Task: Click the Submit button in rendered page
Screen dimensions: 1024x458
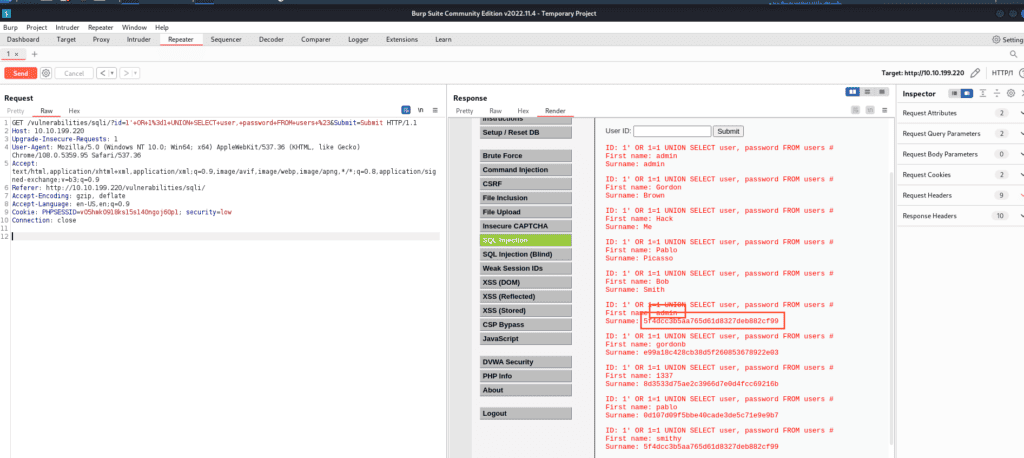Action: [x=728, y=131]
